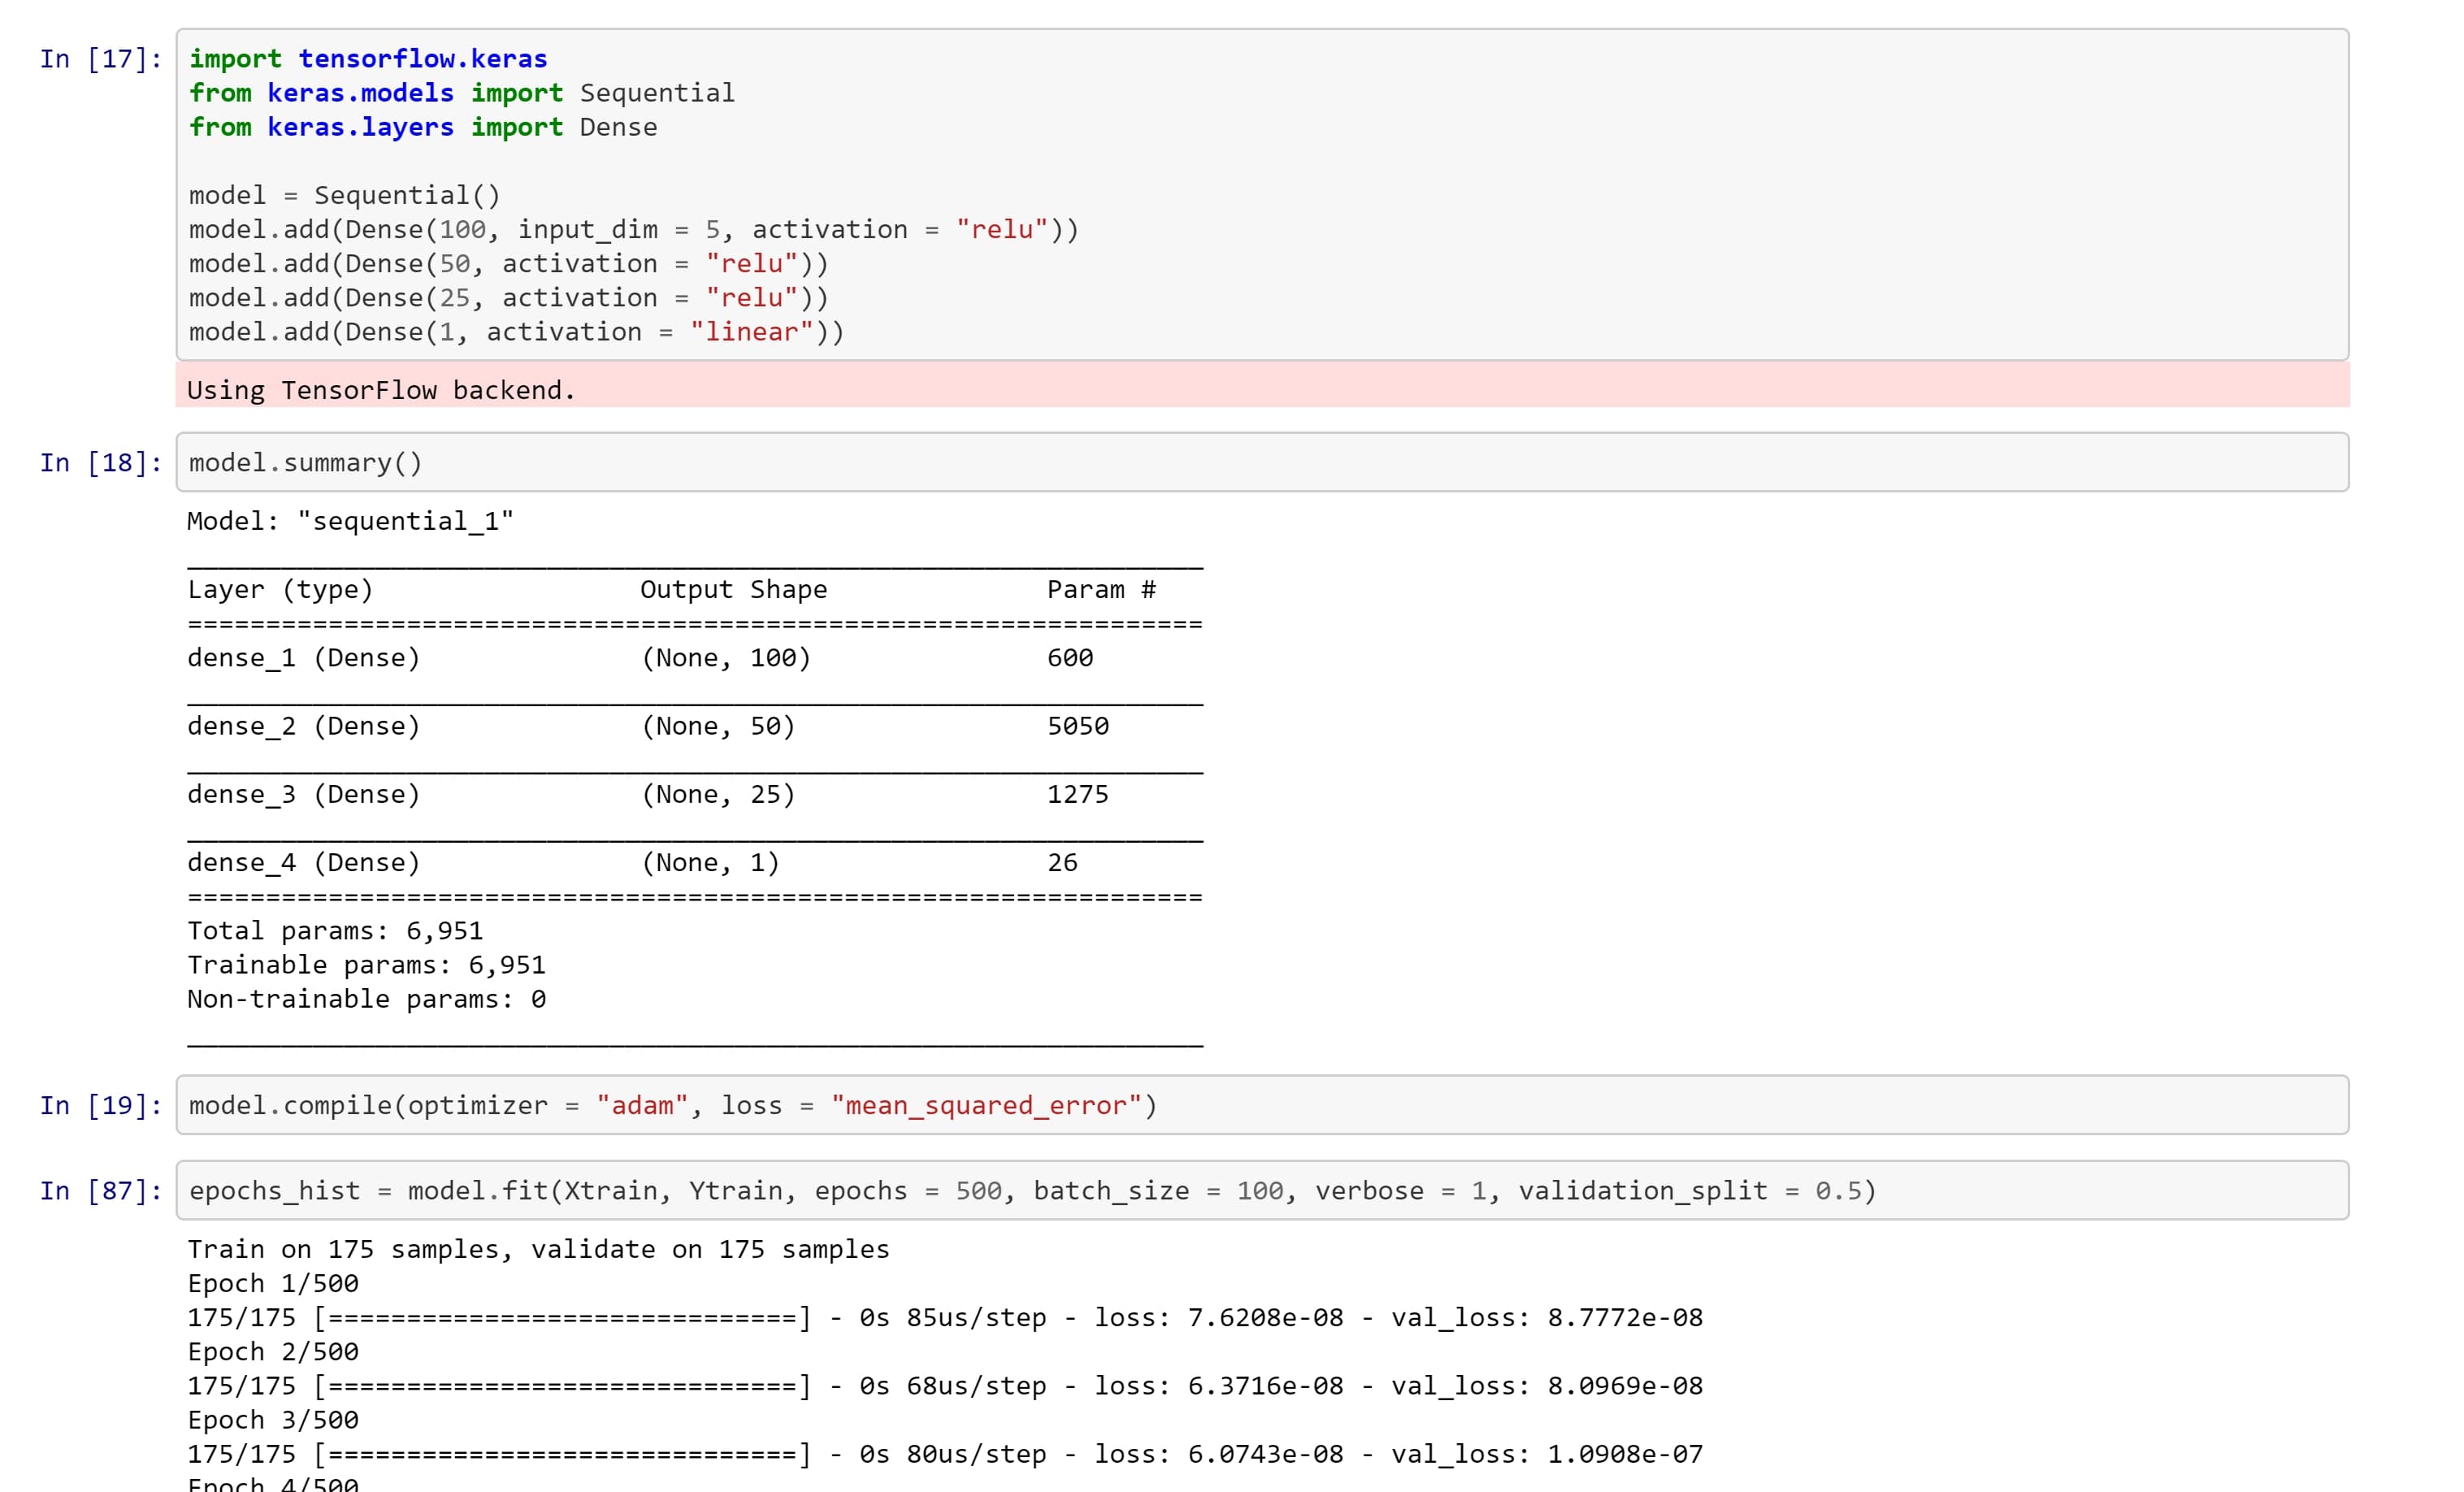Select the In [18] prompt label
This screenshot has height=1492, width=2464.
(100, 463)
